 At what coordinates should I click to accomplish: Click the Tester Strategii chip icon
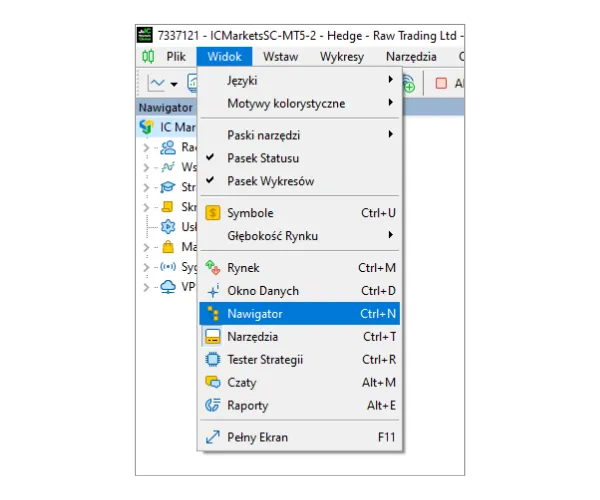point(212,360)
